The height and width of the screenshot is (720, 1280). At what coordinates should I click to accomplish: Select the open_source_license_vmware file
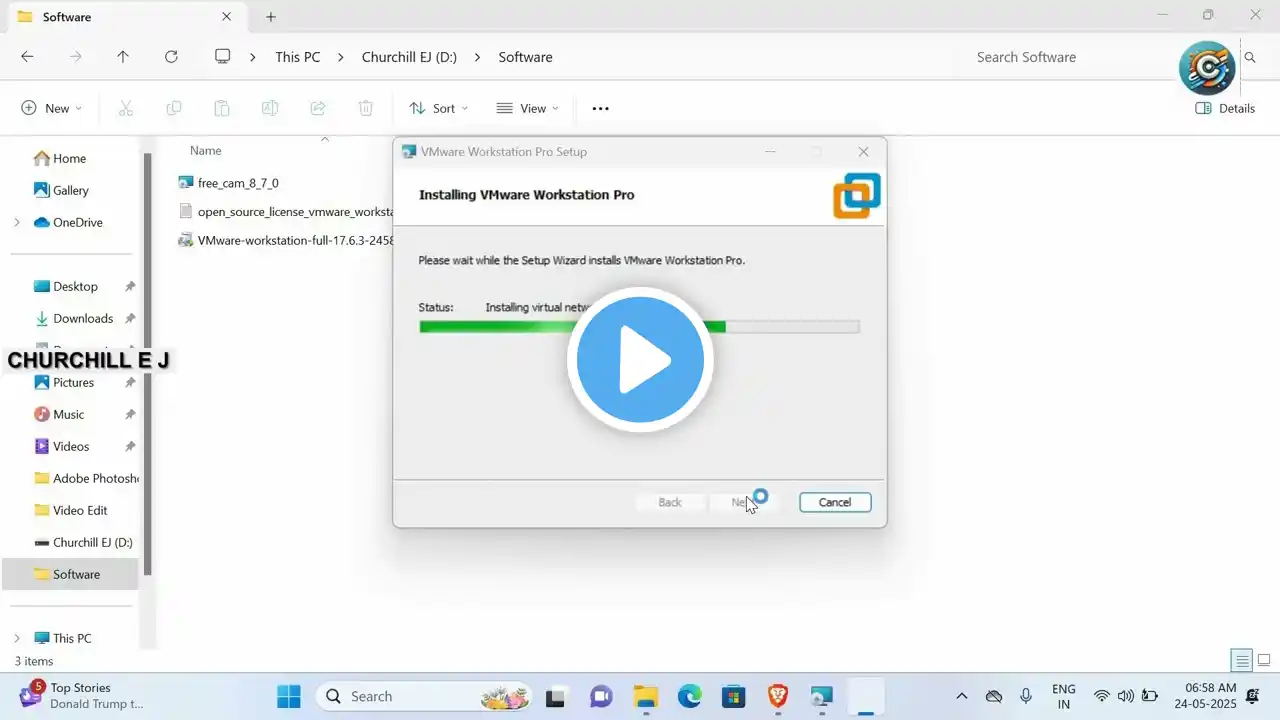285,211
